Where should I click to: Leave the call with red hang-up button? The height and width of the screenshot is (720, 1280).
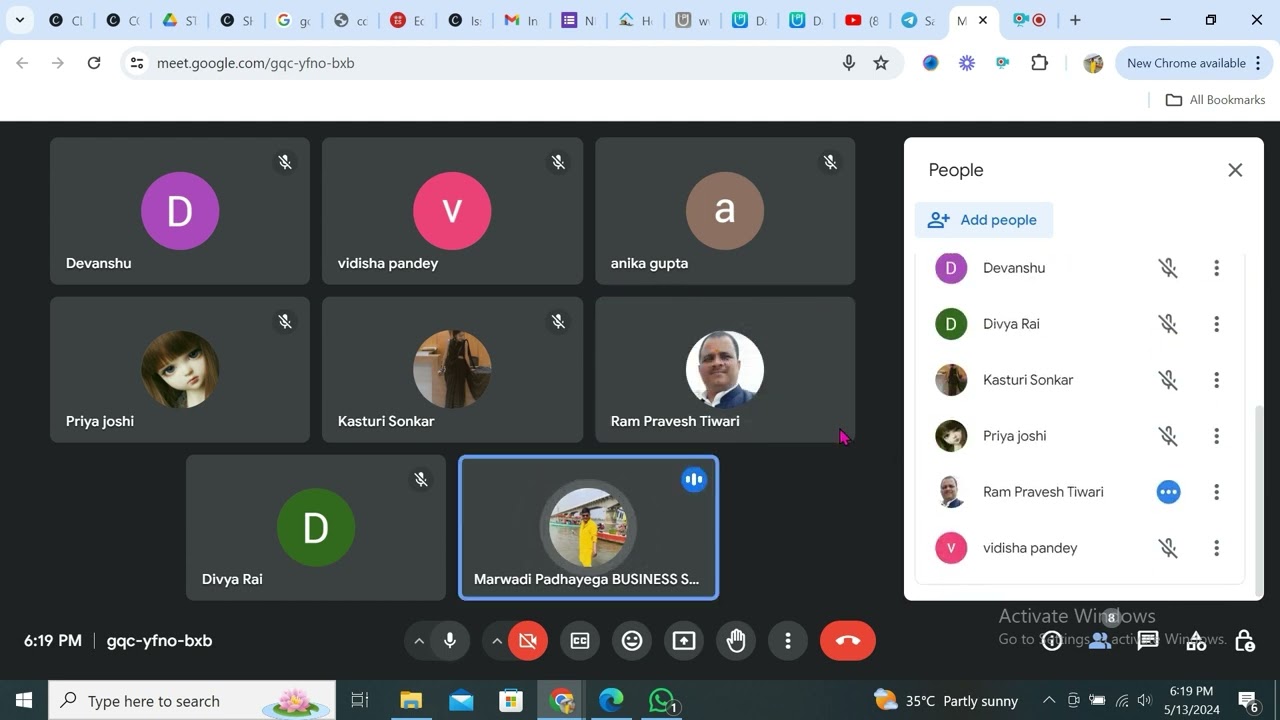(x=847, y=641)
